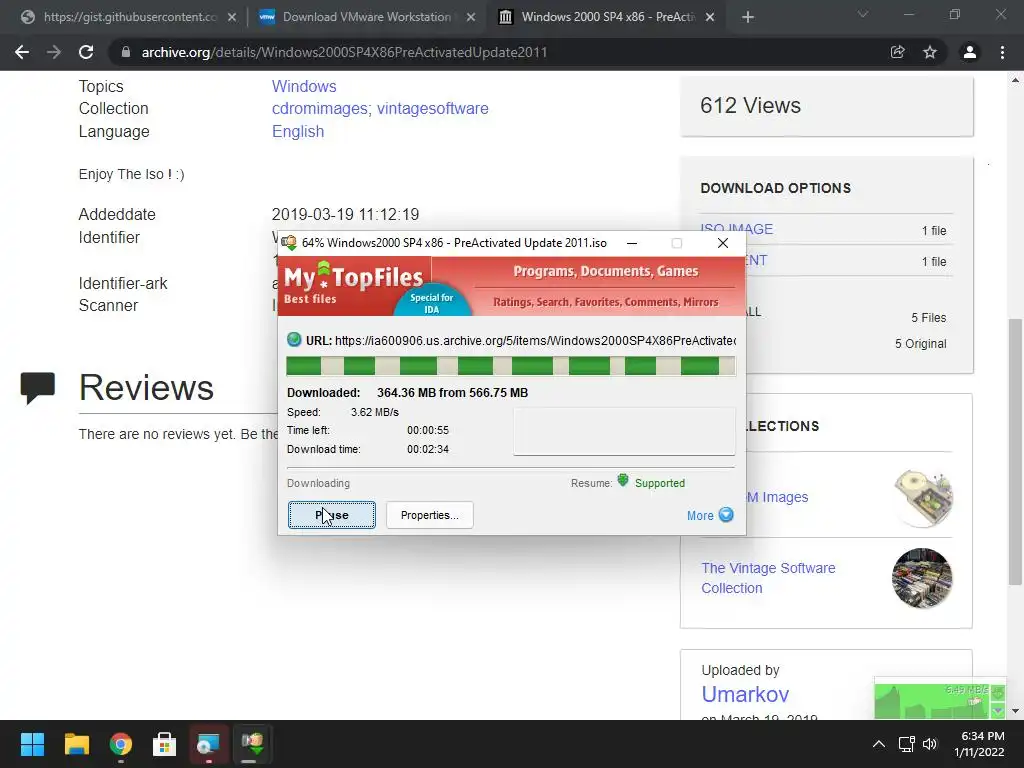This screenshot has height=768, width=1024.
Task: Click the CD-ROM Images collection thumbnail
Action: coord(922,498)
